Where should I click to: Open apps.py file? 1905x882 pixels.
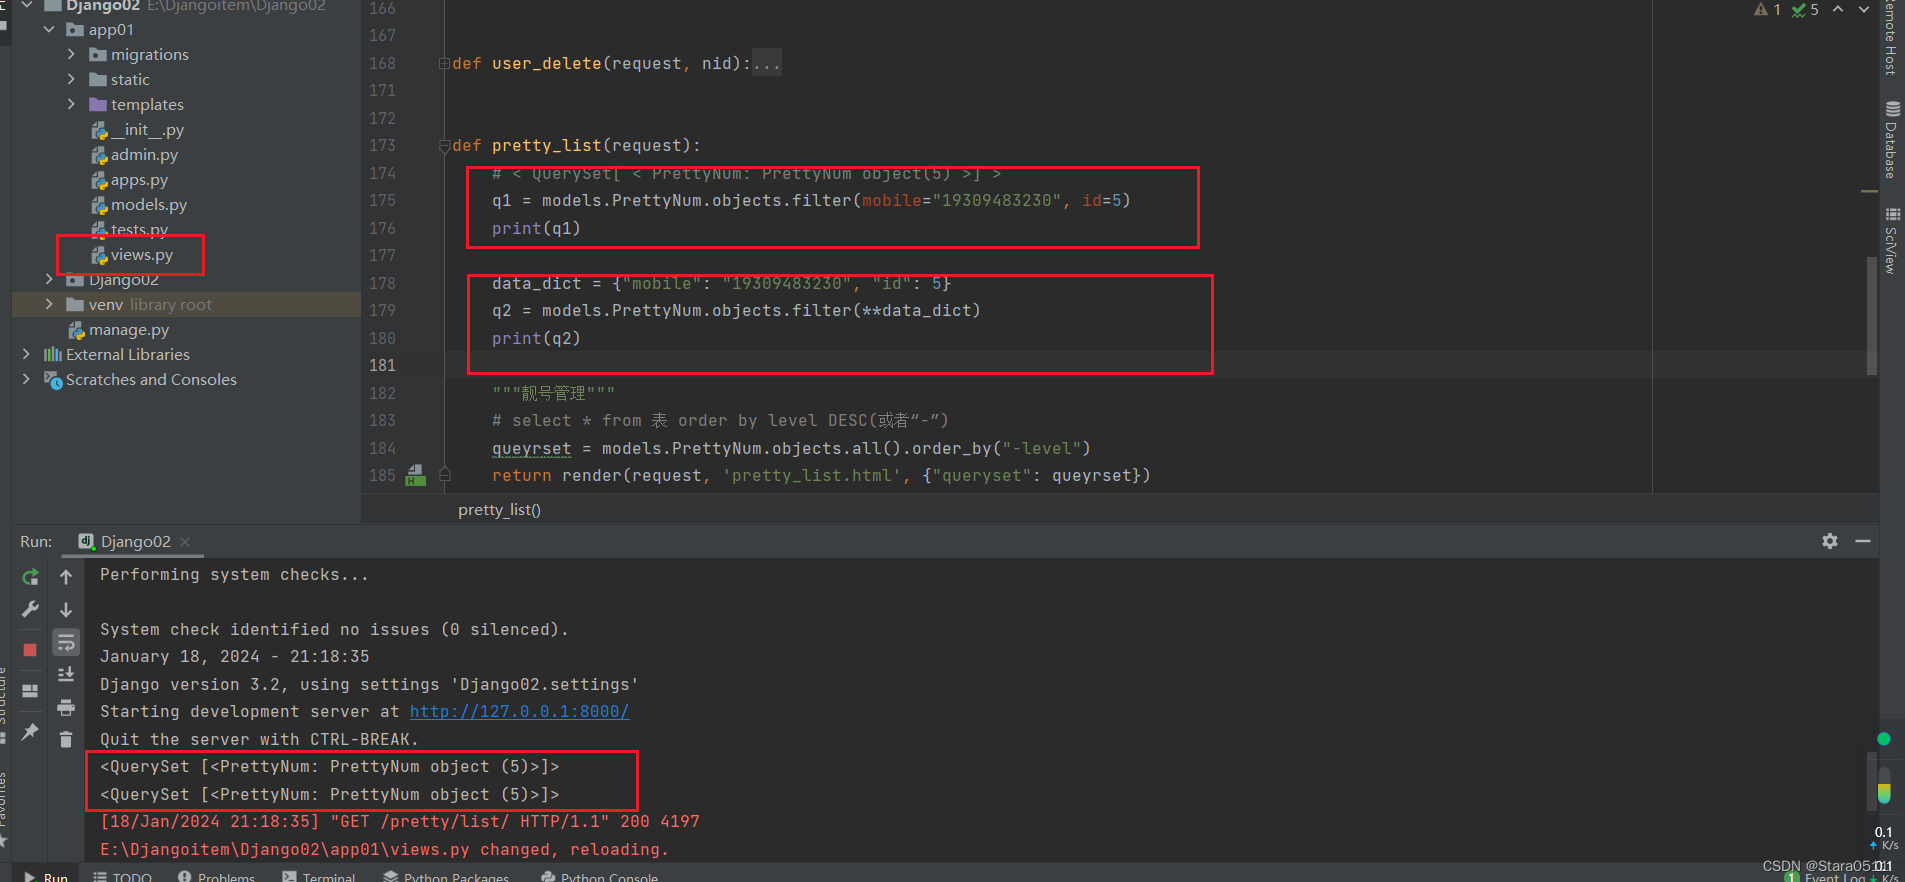point(130,180)
